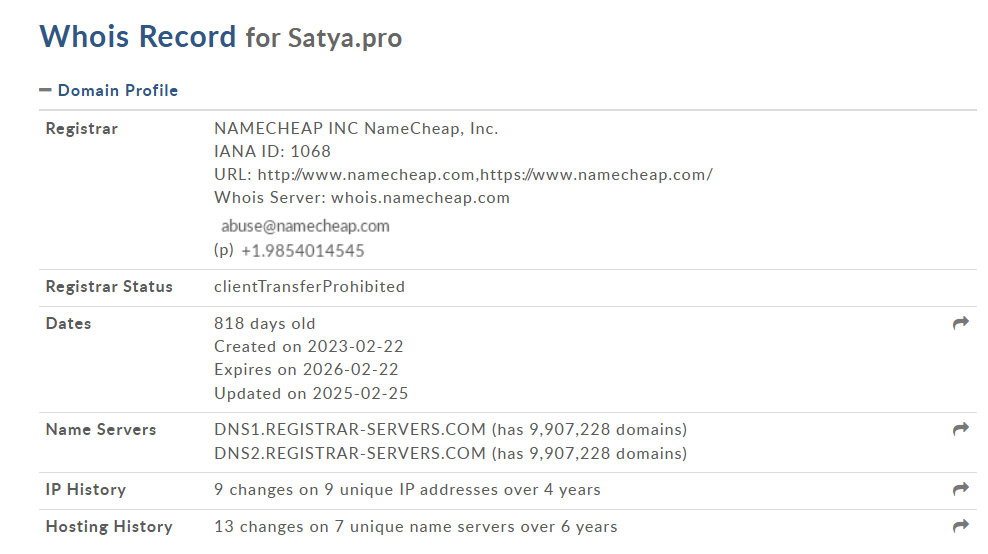Select the IANA ID: 1068 text
988x554 pixels.
click(x=272, y=151)
